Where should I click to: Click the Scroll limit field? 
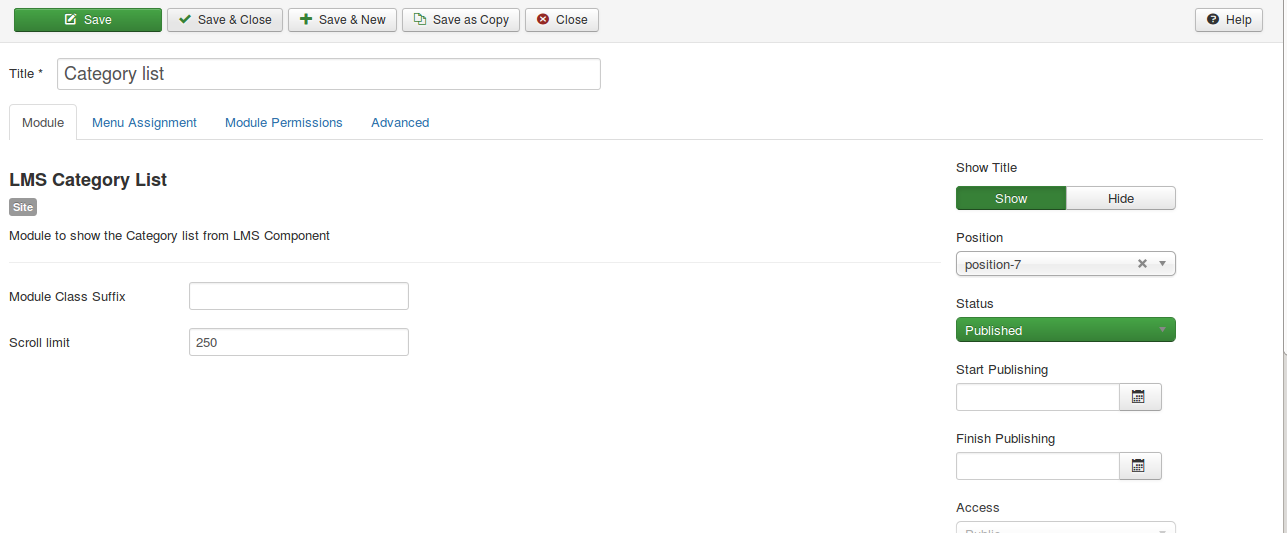click(x=298, y=342)
